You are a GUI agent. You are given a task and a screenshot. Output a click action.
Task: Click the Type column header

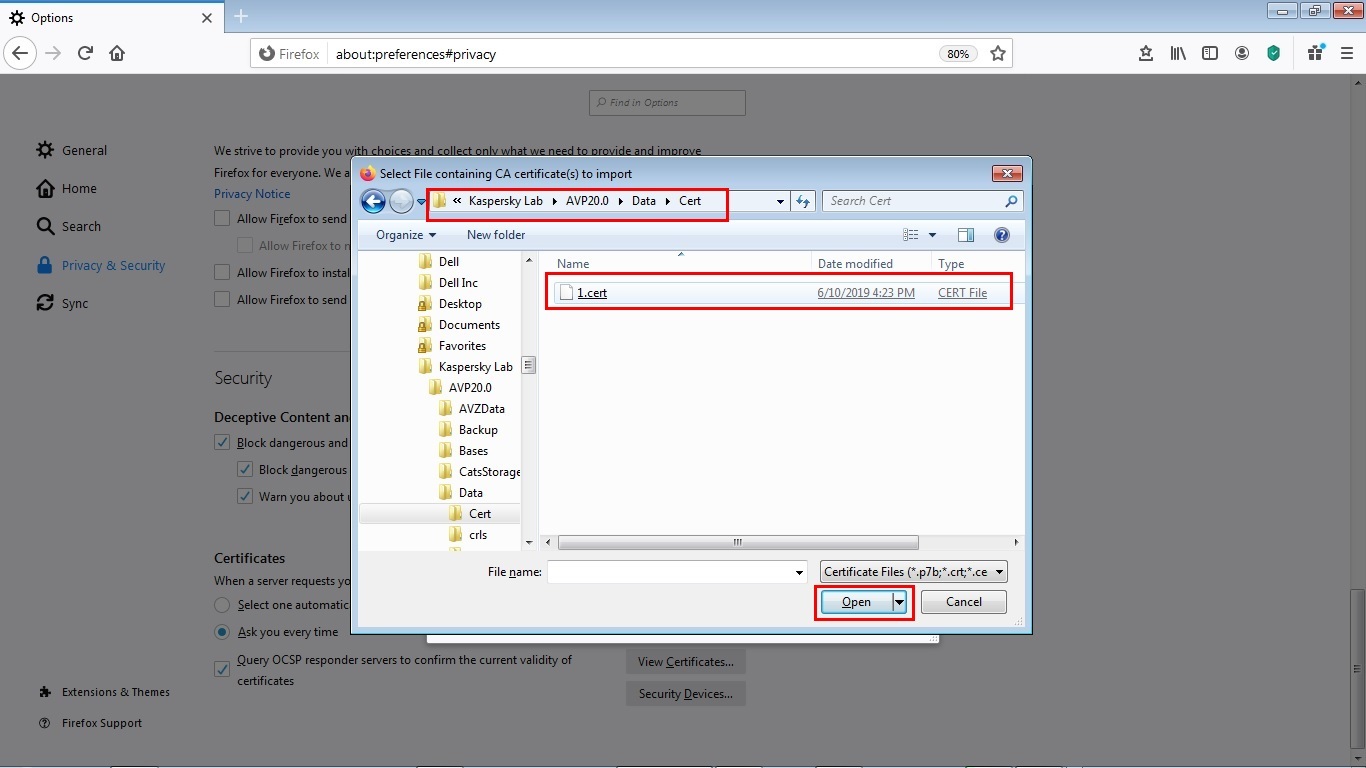click(952, 264)
